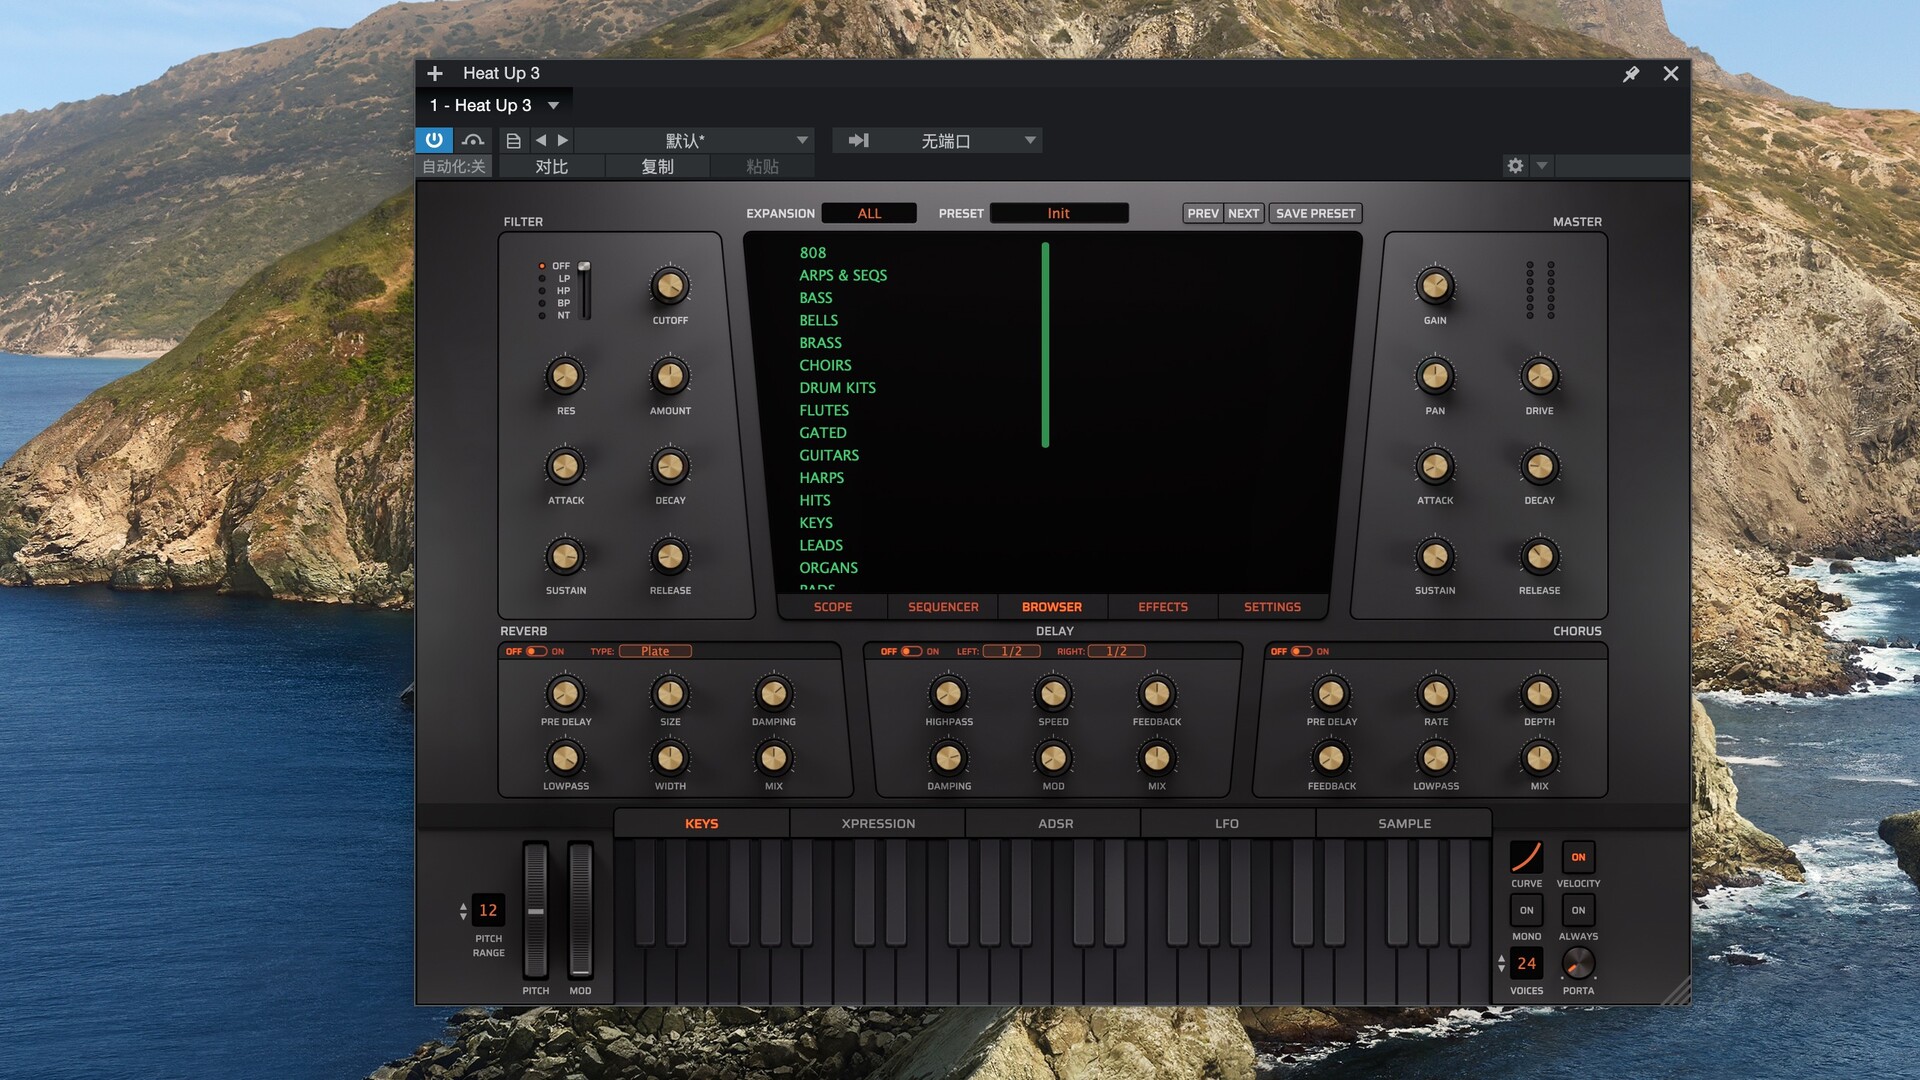This screenshot has width=1920, height=1080.
Task: Open the reverb TYPE Plate selector
Action: (655, 651)
